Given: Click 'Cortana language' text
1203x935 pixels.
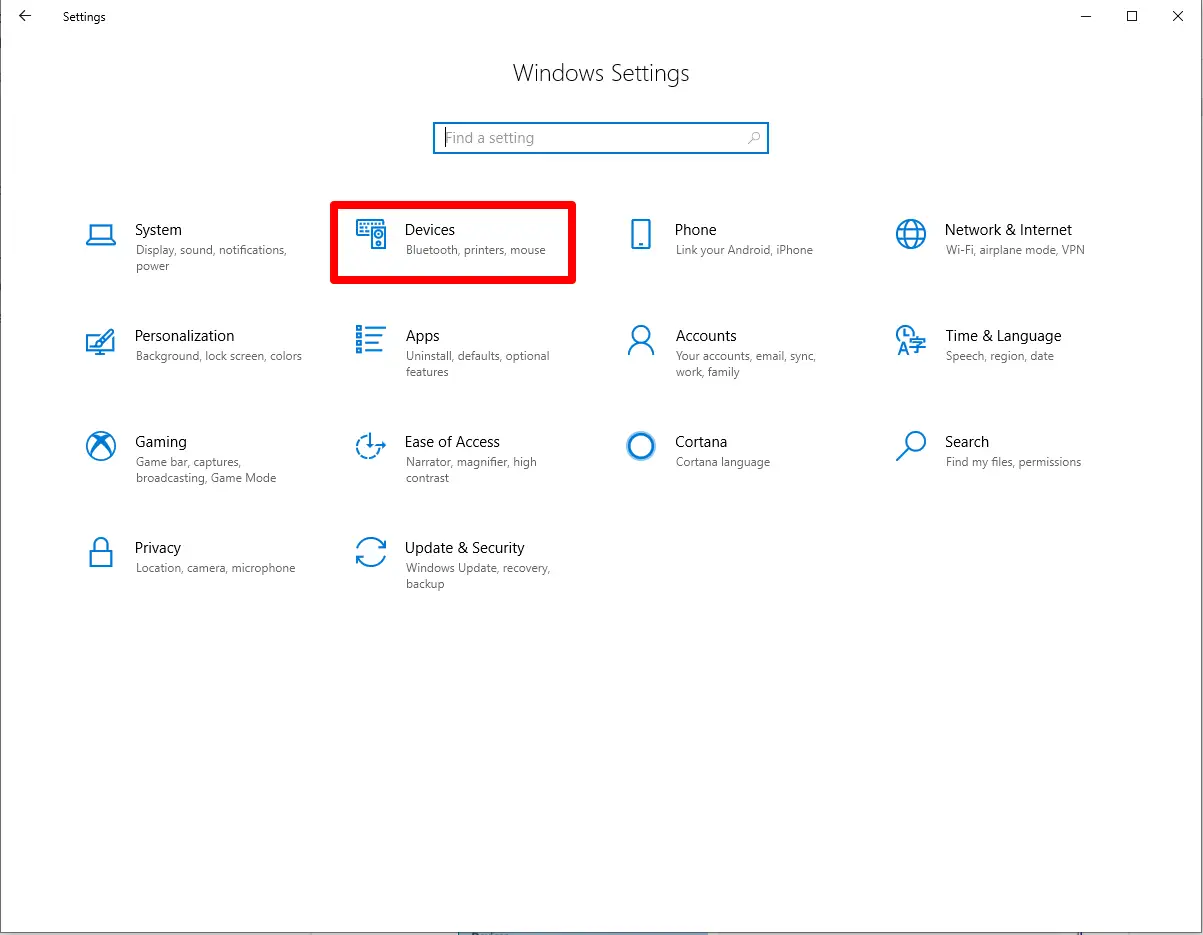Looking at the screenshot, I should click(723, 462).
